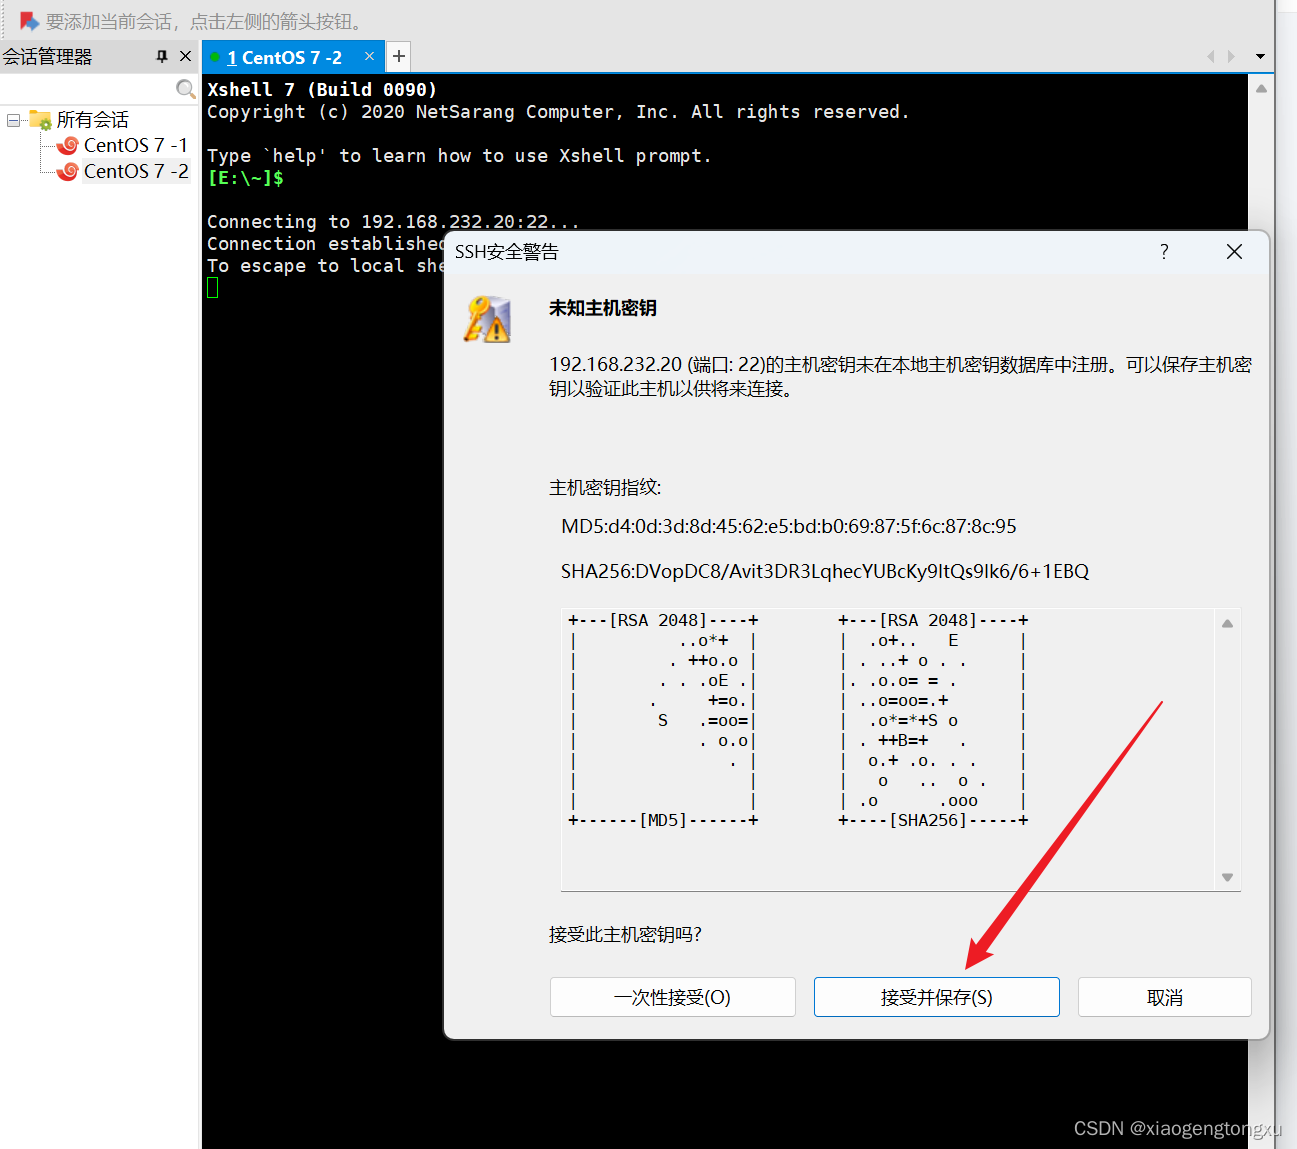Click the key warning icon in dialog
1297x1149 pixels.
pos(487,319)
